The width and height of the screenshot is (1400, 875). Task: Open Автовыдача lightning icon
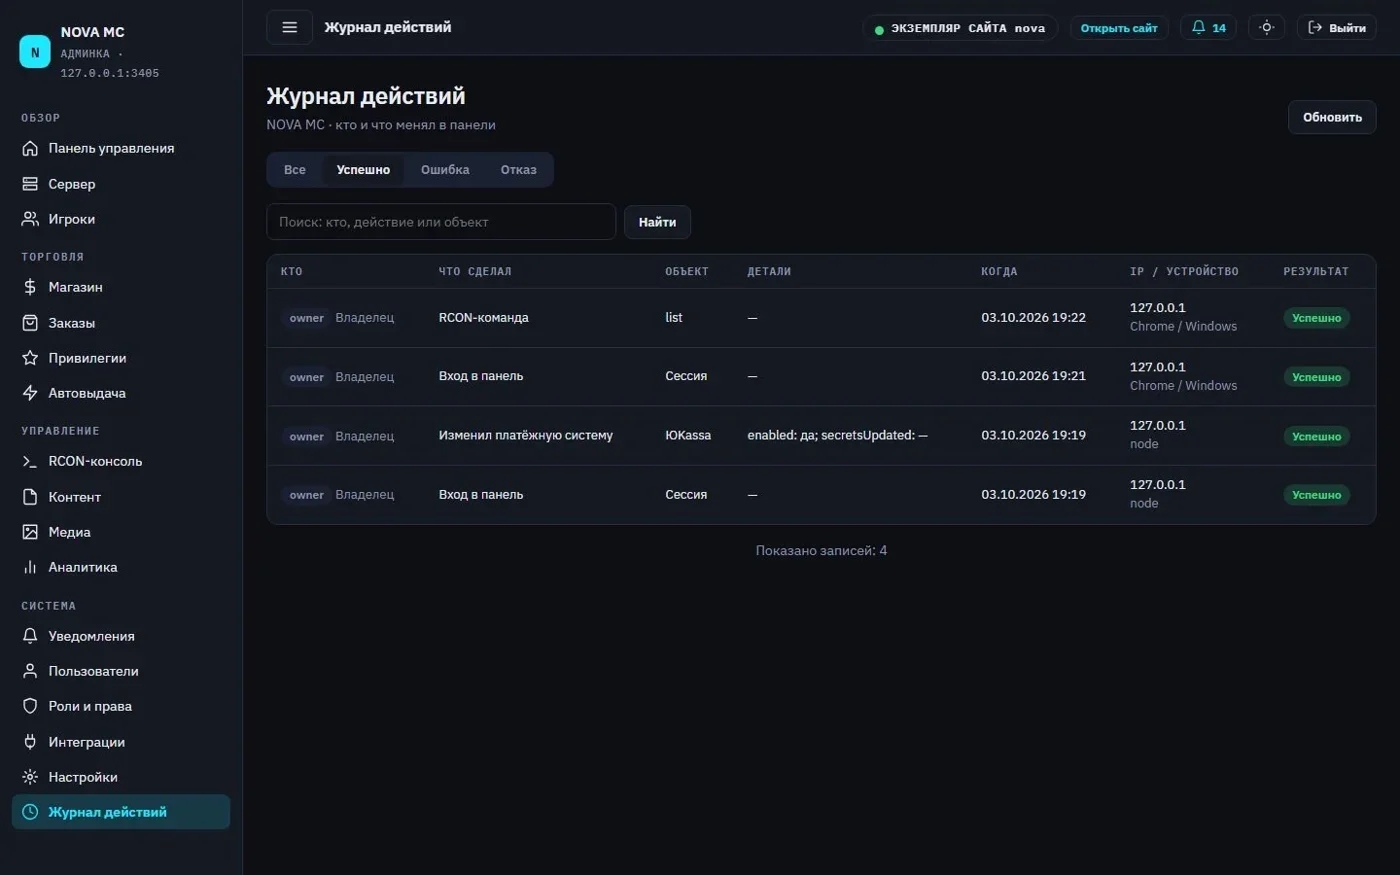tap(30, 393)
